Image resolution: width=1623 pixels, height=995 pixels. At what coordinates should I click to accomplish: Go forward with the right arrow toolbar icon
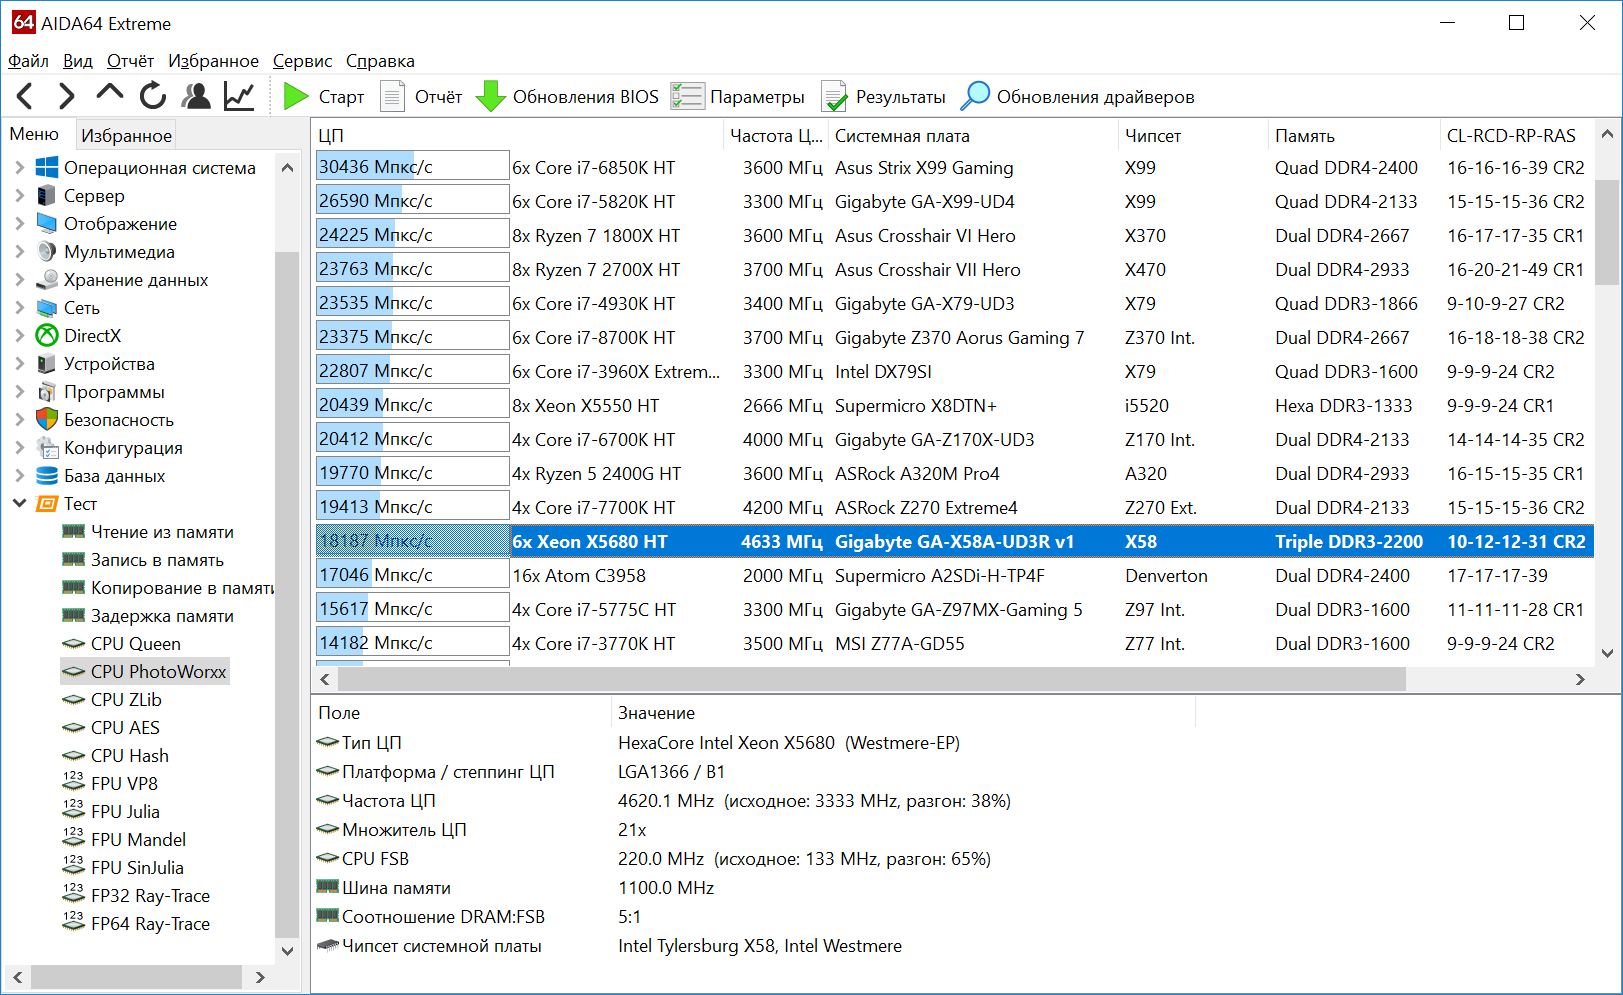(67, 96)
